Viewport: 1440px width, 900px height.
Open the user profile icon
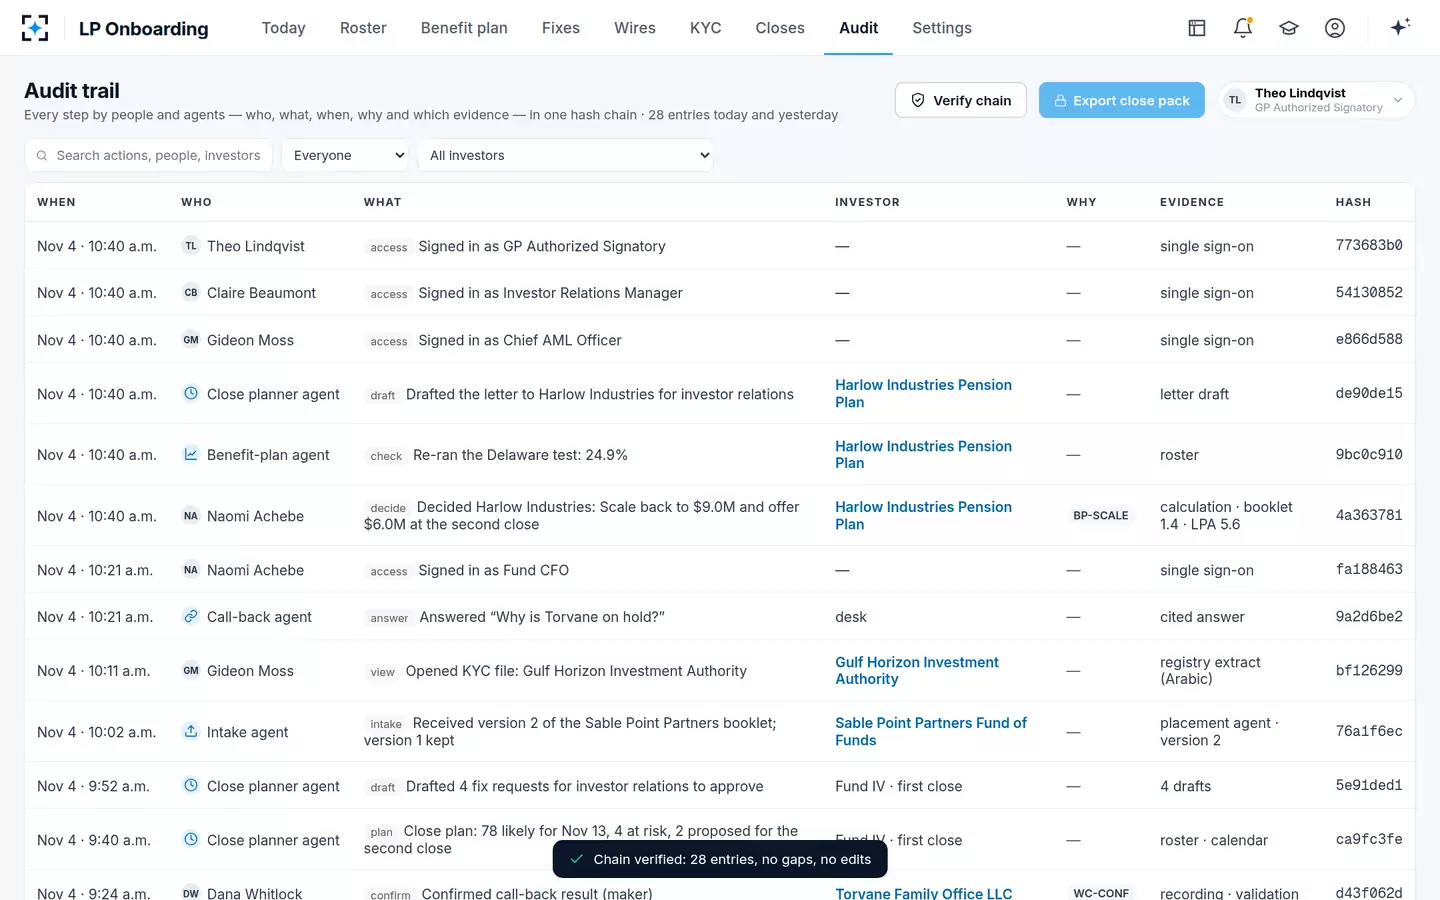tap(1335, 28)
